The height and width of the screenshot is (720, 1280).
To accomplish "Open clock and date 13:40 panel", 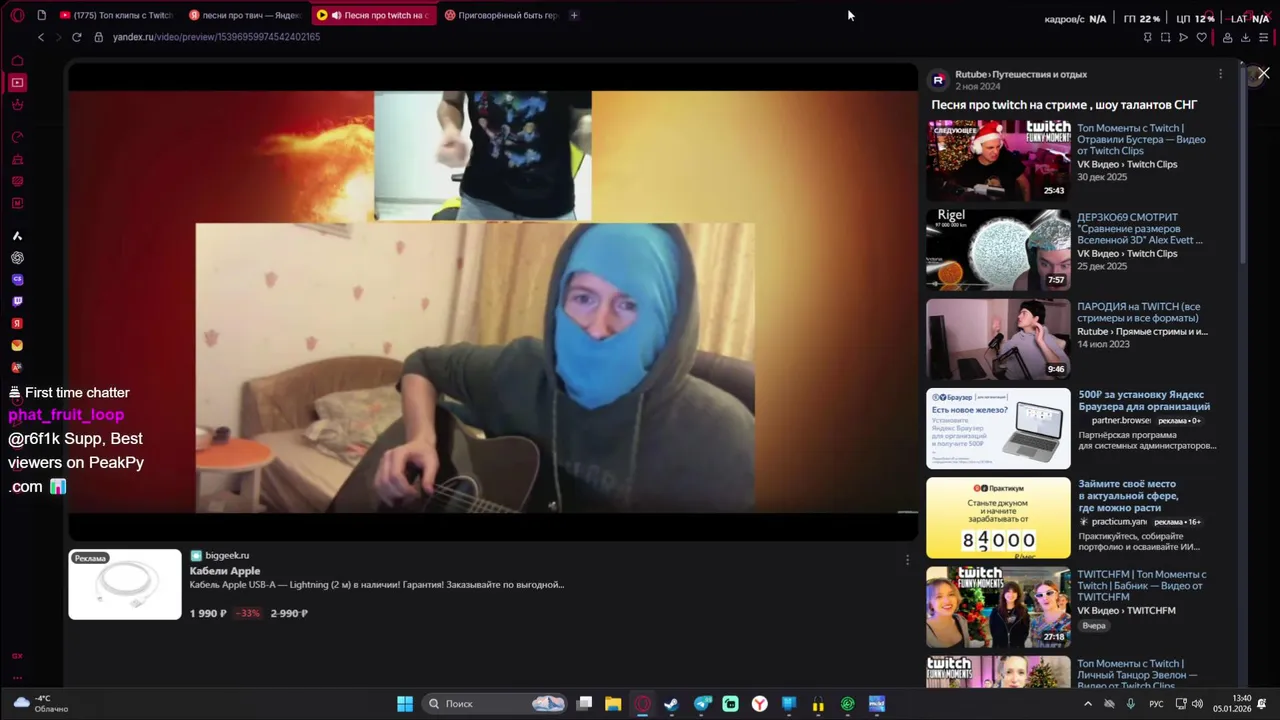I will [x=1232, y=703].
